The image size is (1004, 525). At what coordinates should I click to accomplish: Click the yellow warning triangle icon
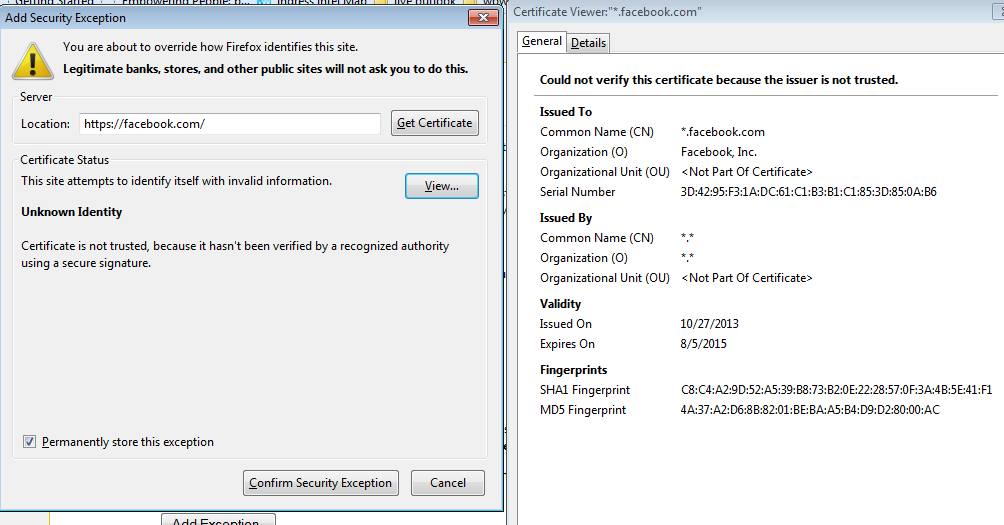click(x=33, y=59)
